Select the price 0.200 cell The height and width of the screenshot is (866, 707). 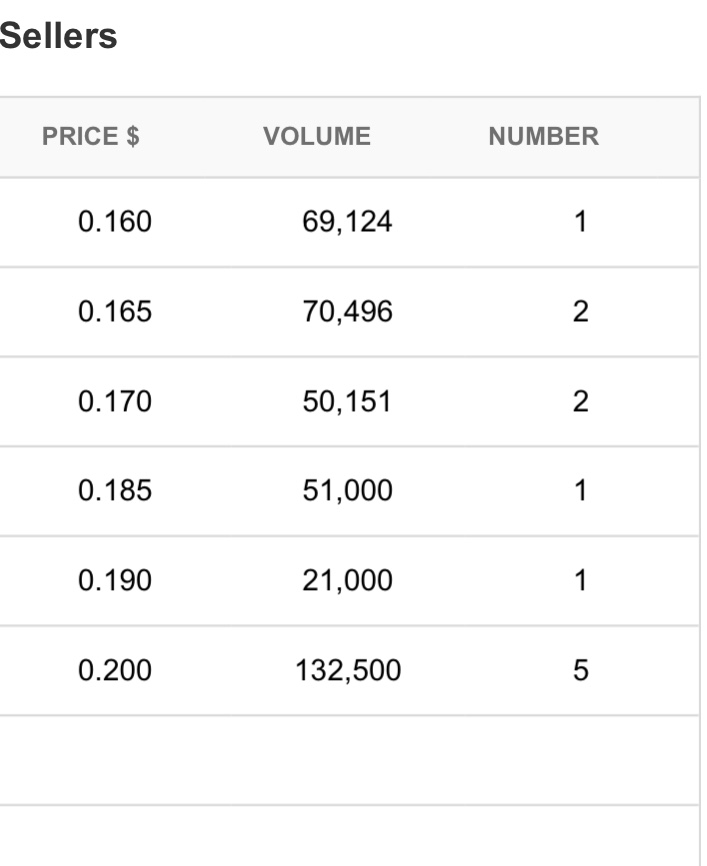[x=115, y=670]
